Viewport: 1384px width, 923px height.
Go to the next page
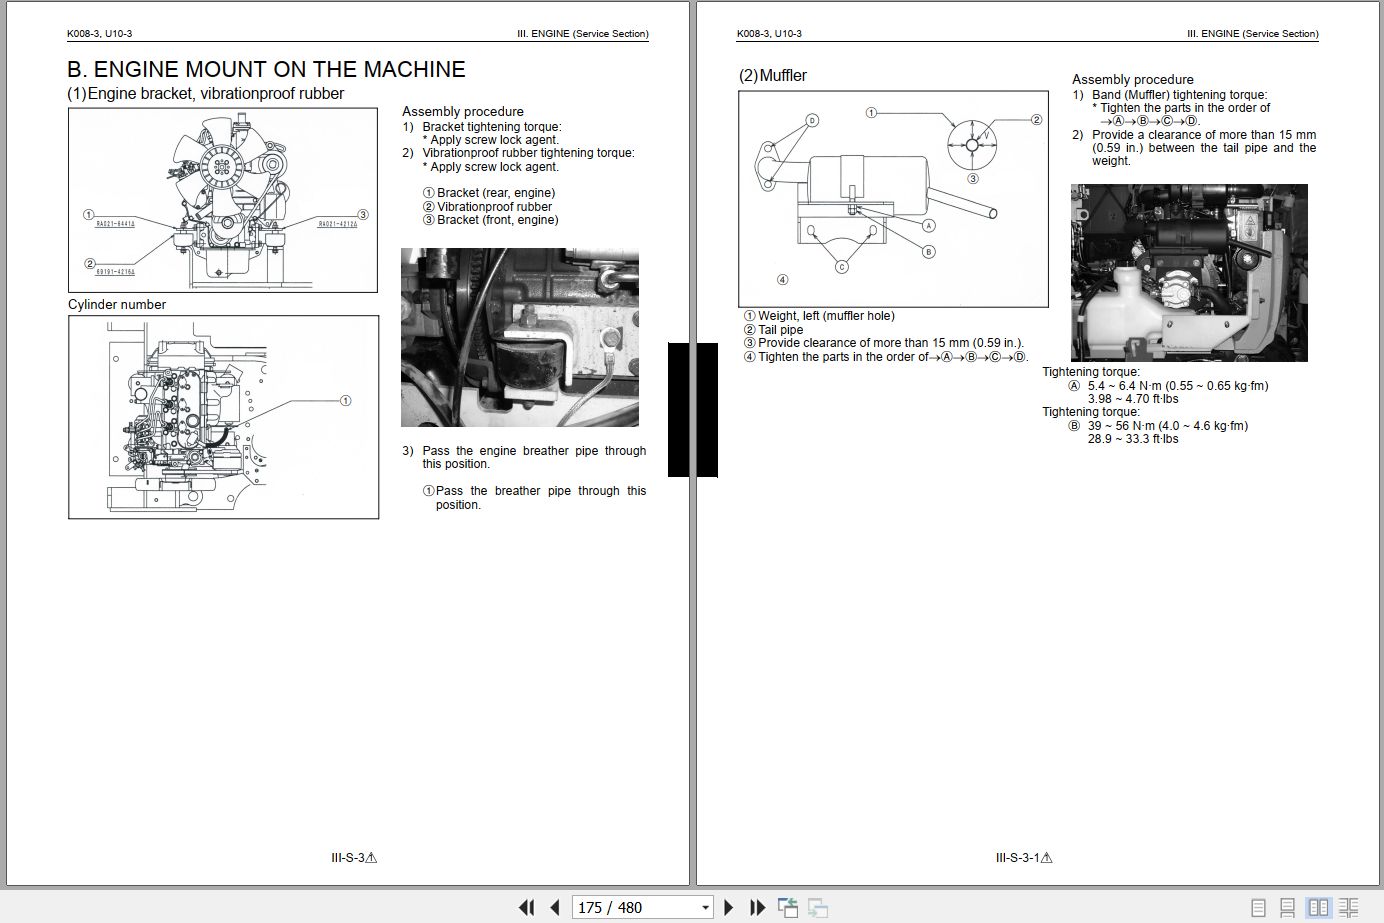pyautogui.click(x=728, y=907)
